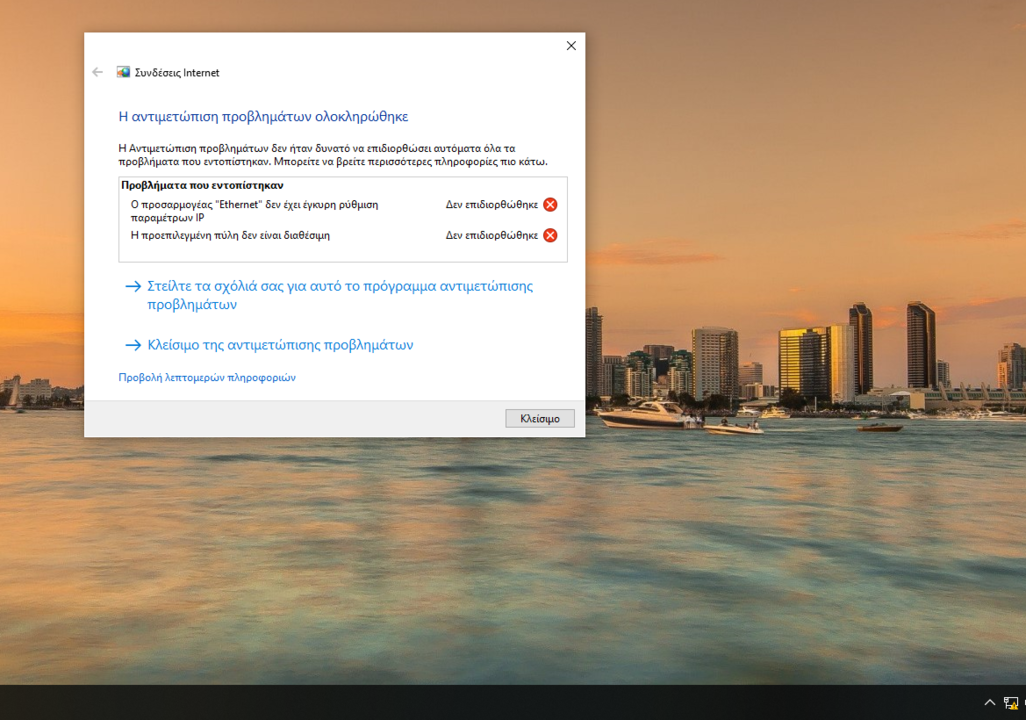
Task: Click the Συνδέσεις Internet window title text
Action: point(177,73)
